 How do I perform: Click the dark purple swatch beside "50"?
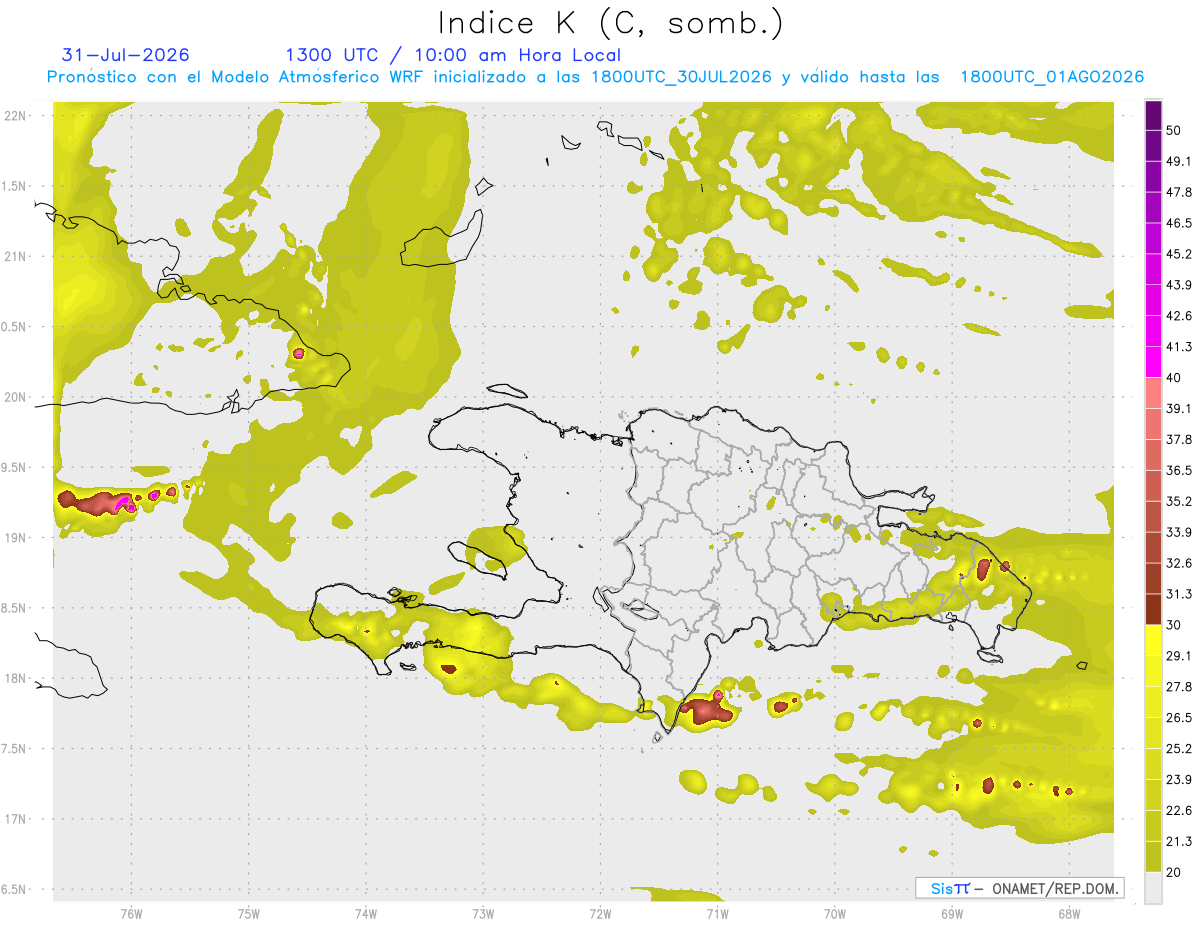click(1153, 115)
